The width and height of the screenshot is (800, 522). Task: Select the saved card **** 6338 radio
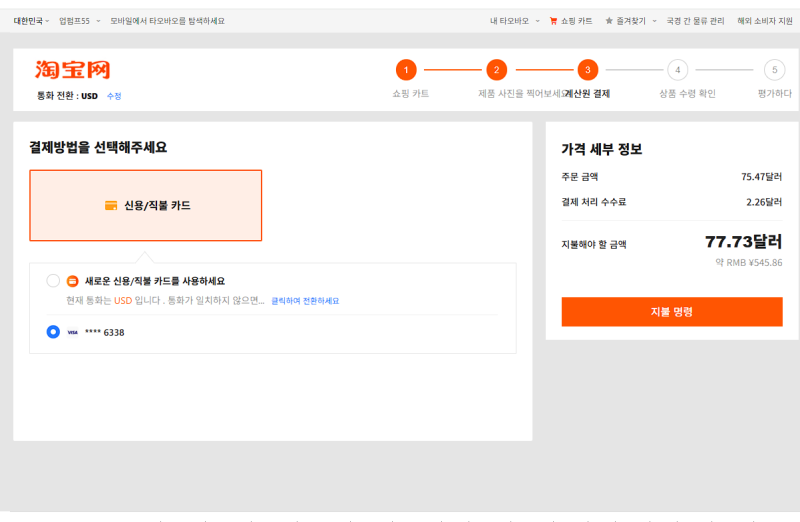pos(53,332)
